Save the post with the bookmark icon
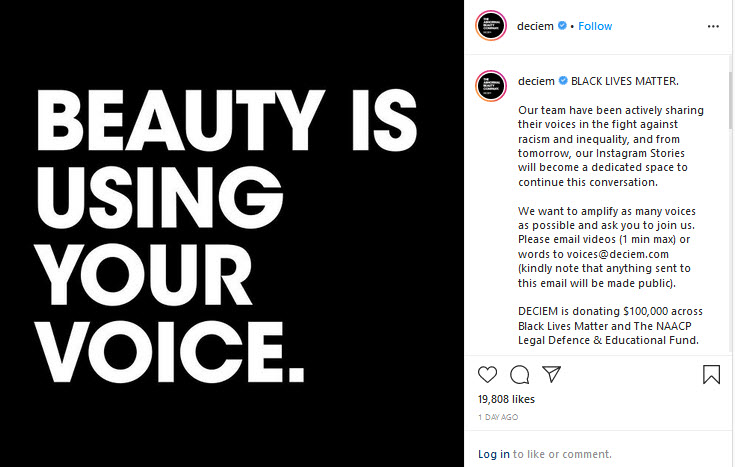Viewport: 735px width, 467px height. pos(711,374)
